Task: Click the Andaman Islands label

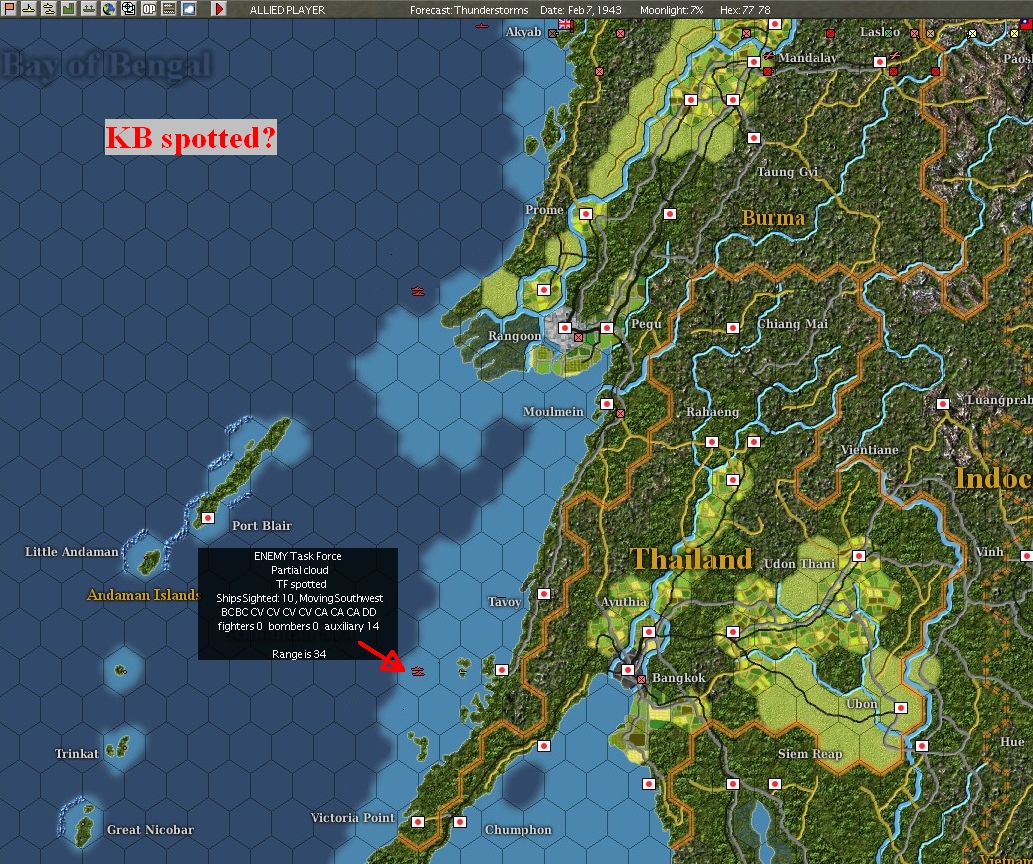Action: point(144,594)
